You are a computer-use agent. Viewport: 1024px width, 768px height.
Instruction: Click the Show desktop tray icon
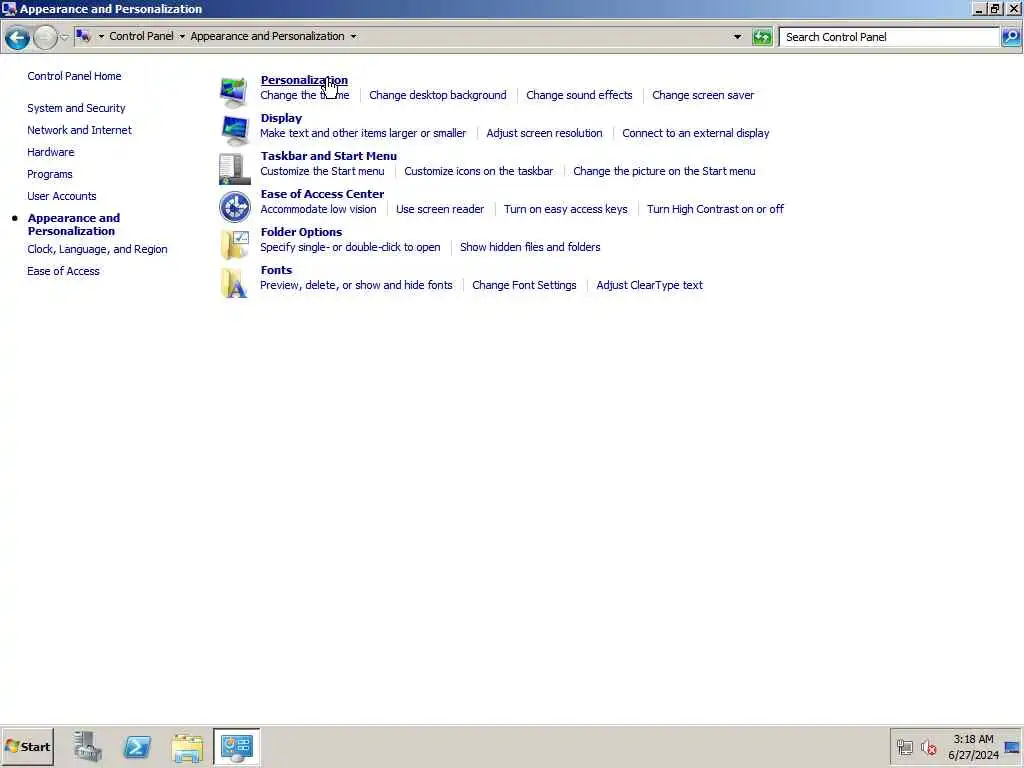point(1012,747)
